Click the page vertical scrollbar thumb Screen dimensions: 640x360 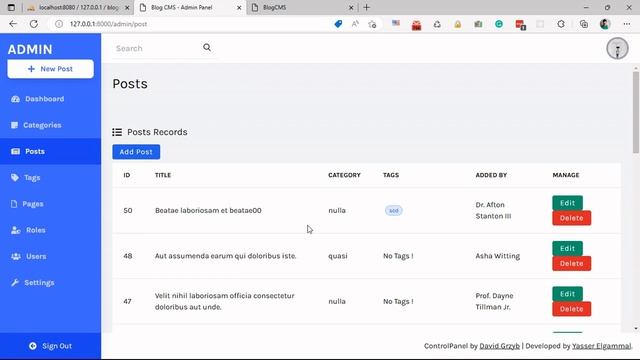tap(636, 112)
